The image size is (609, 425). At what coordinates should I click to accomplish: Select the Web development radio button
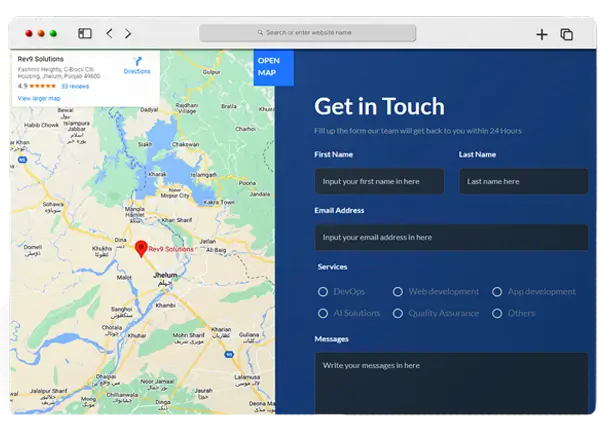[398, 291]
